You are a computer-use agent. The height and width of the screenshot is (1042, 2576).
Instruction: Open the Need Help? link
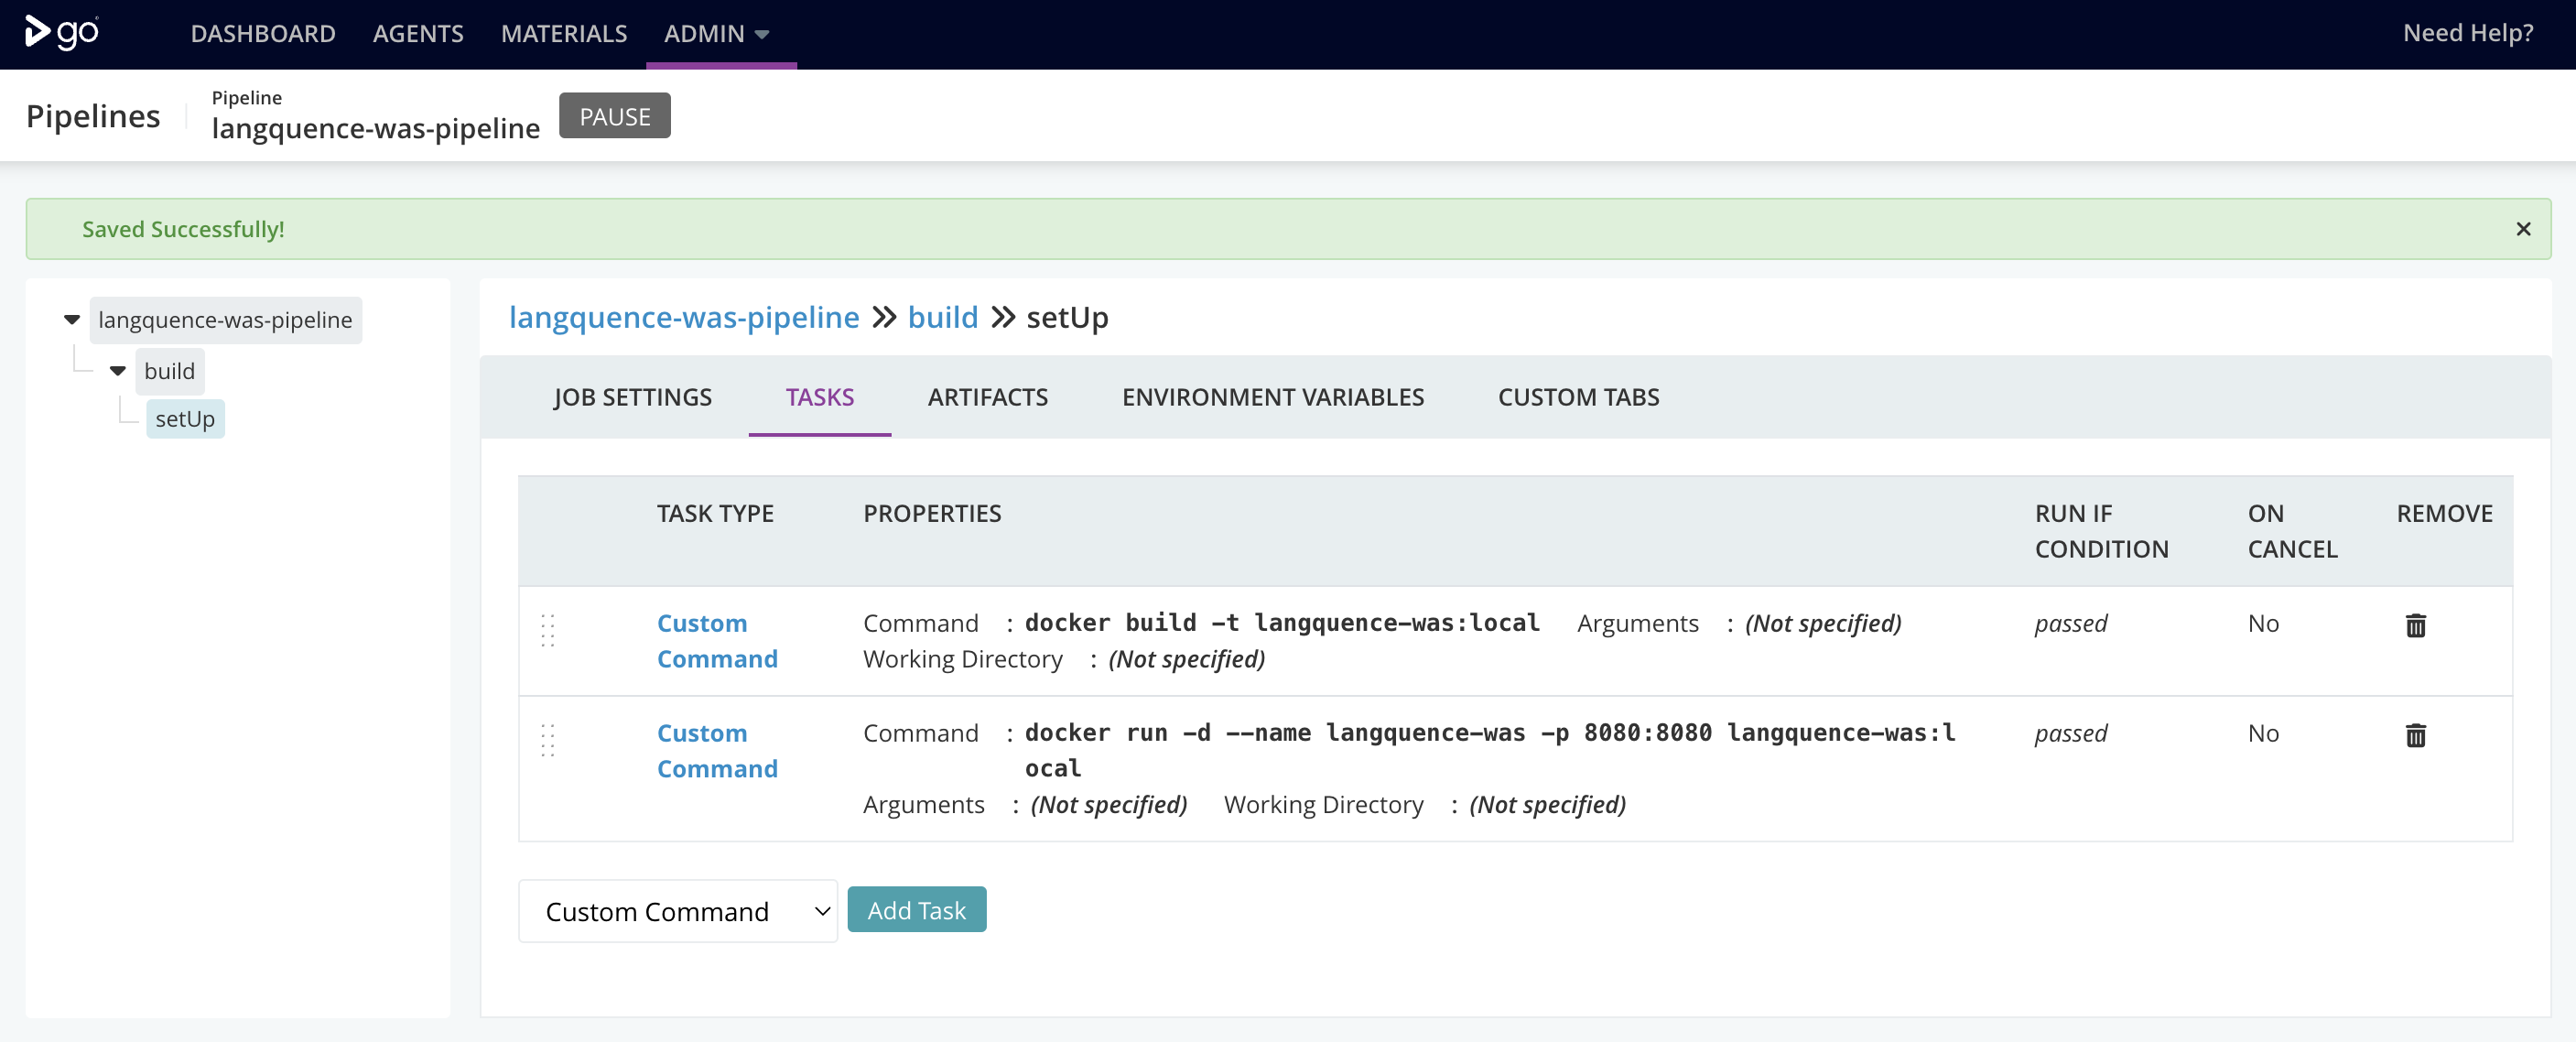point(2468,33)
